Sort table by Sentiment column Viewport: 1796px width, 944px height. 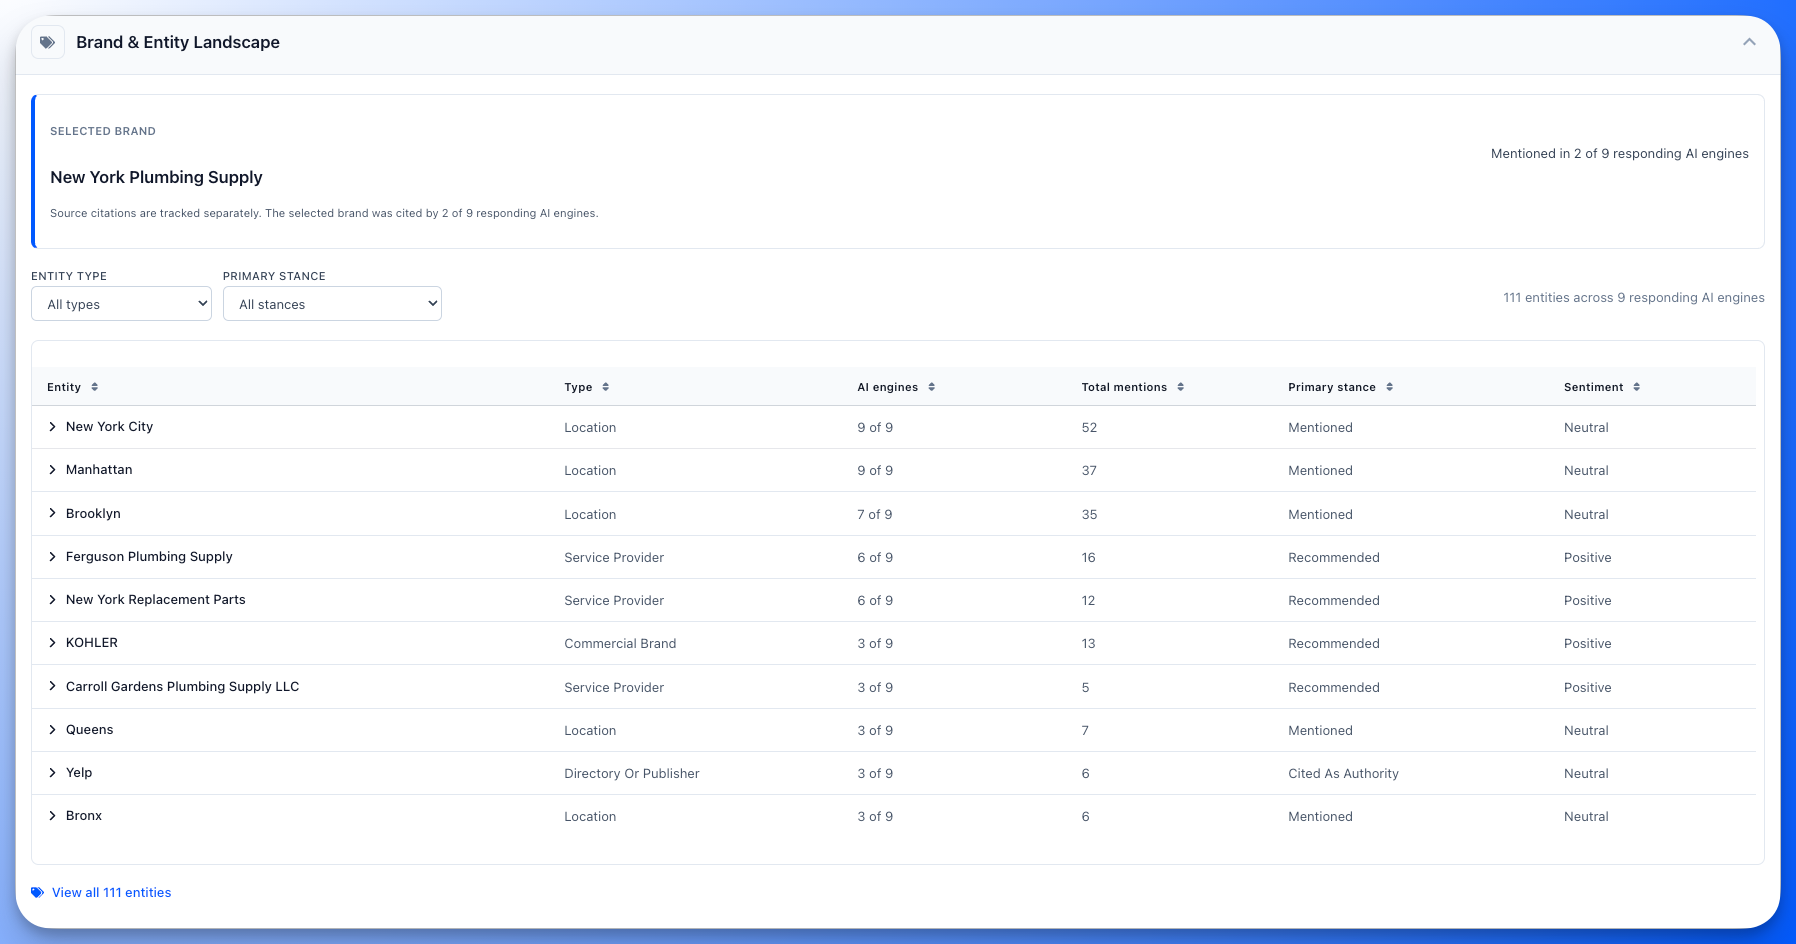(1637, 387)
